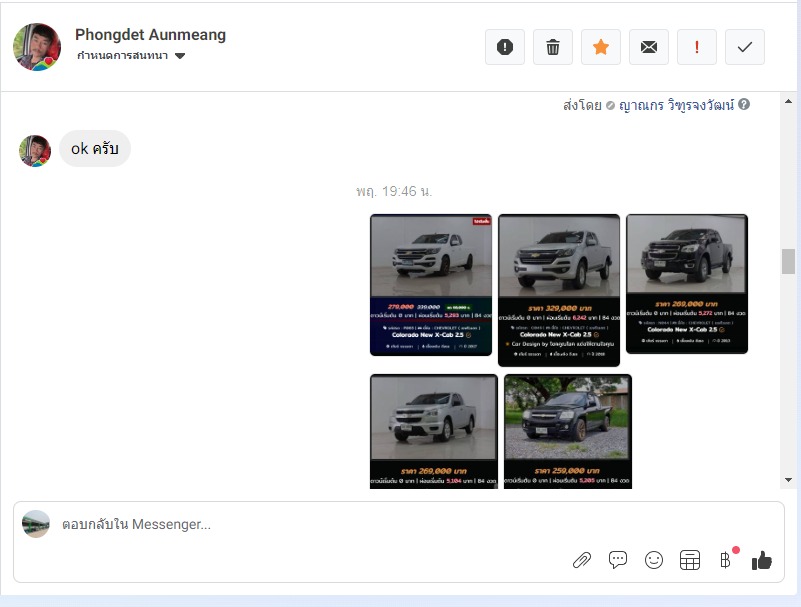Click scrollbar down arrow in chat pane
The width and height of the screenshot is (801, 607).
pyautogui.click(x=788, y=480)
